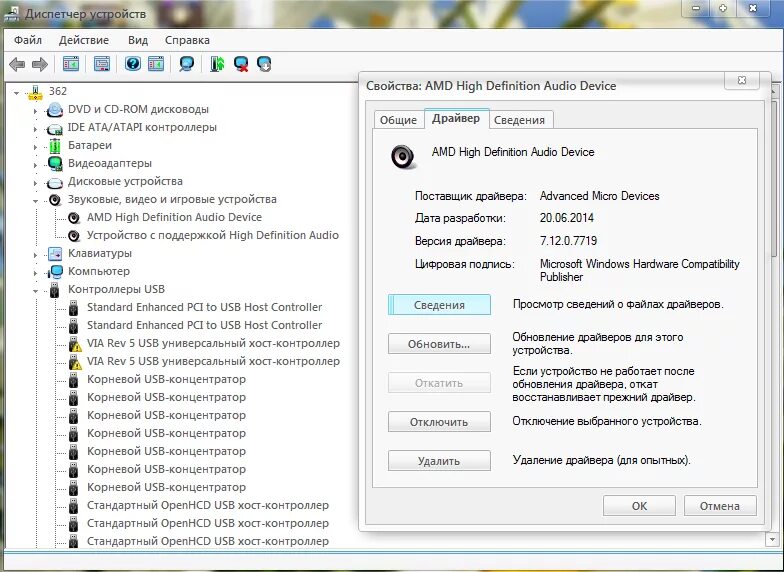Open the Вид menu

point(138,40)
